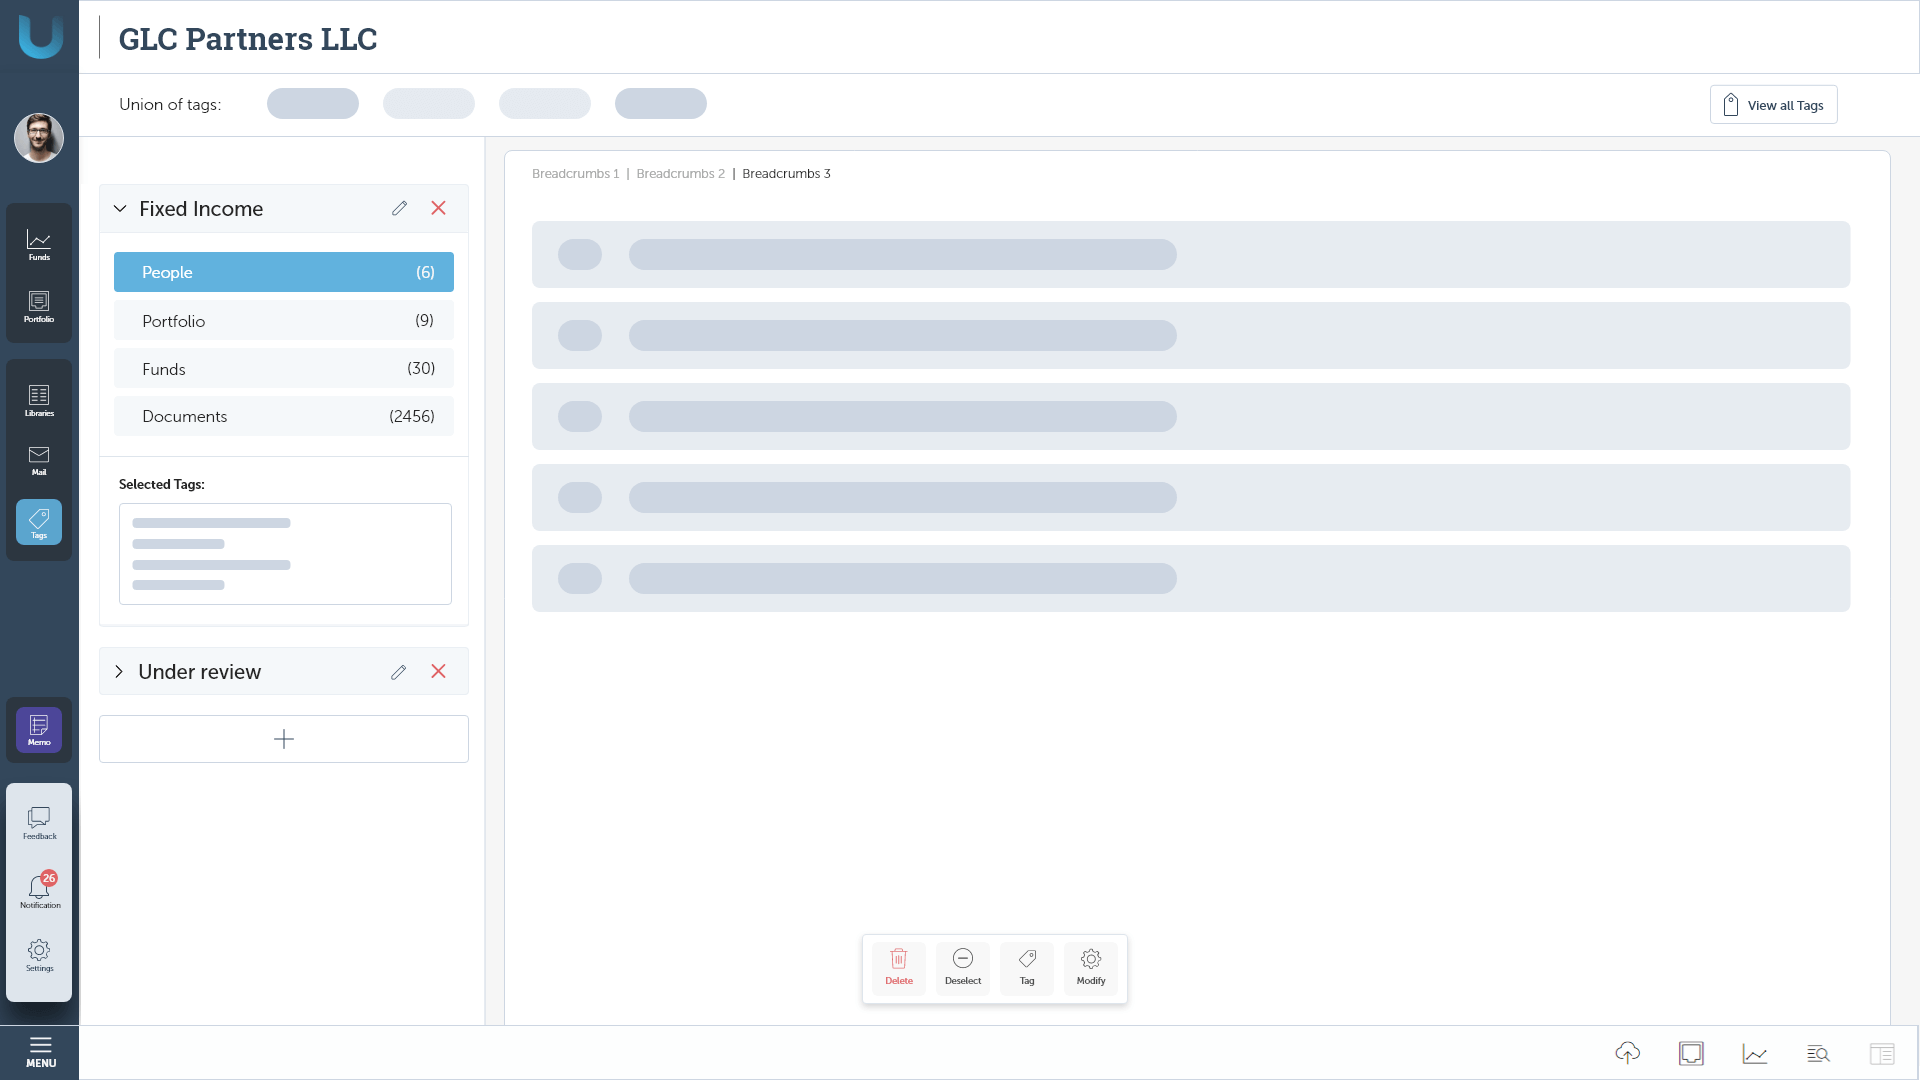The image size is (1920, 1080).
Task: Select the Portfolio (9) category
Action: click(x=284, y=321)
